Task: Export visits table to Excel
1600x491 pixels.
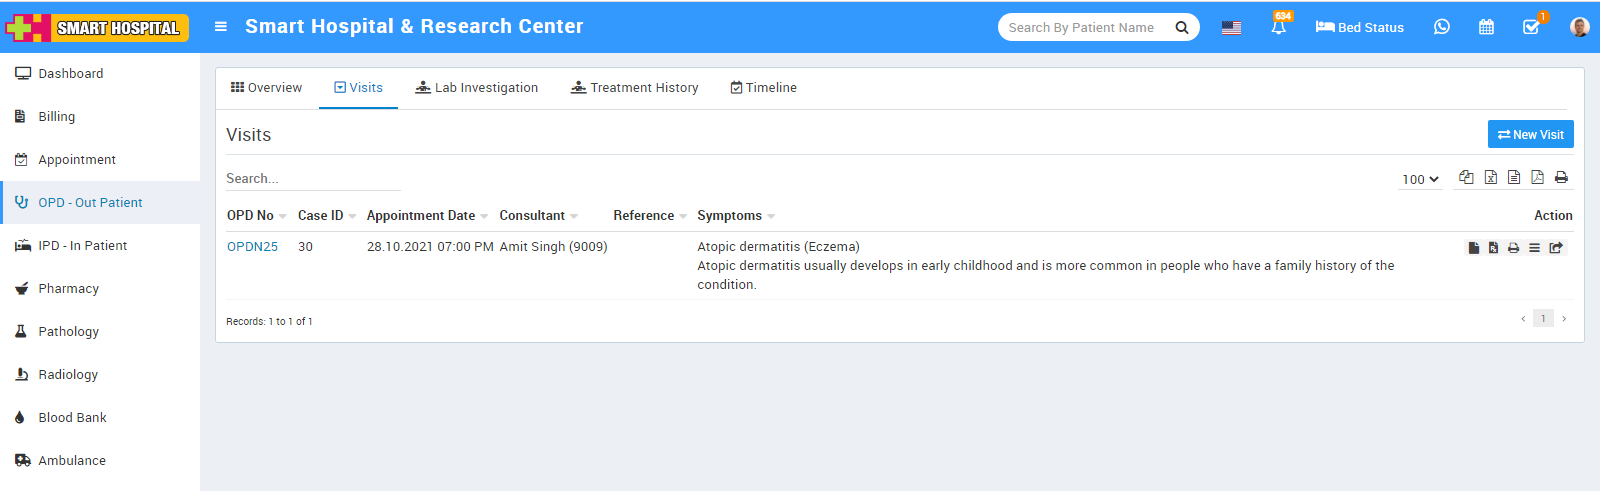Action: [x=1490, y=178]
